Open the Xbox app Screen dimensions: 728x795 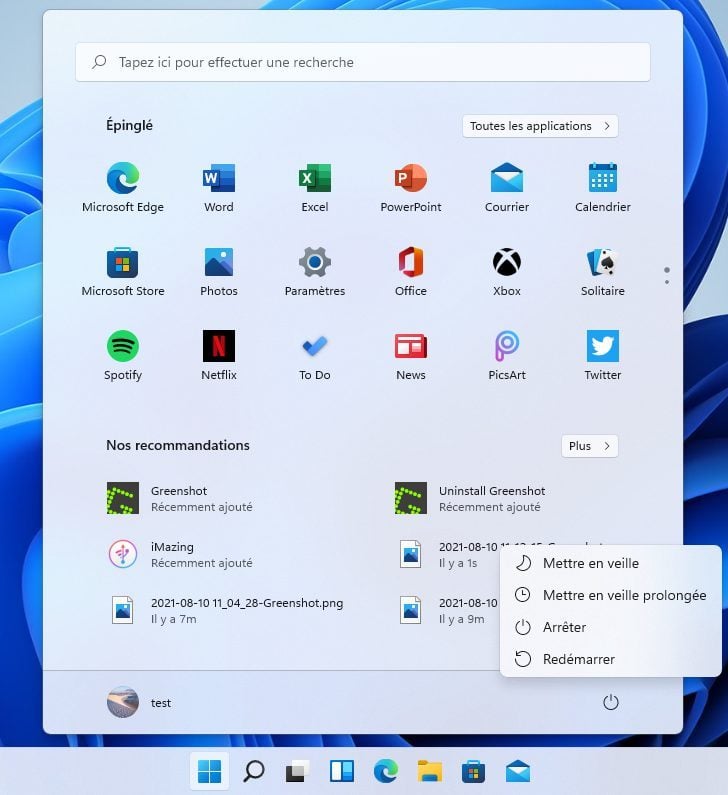click(x=506, y=271)
